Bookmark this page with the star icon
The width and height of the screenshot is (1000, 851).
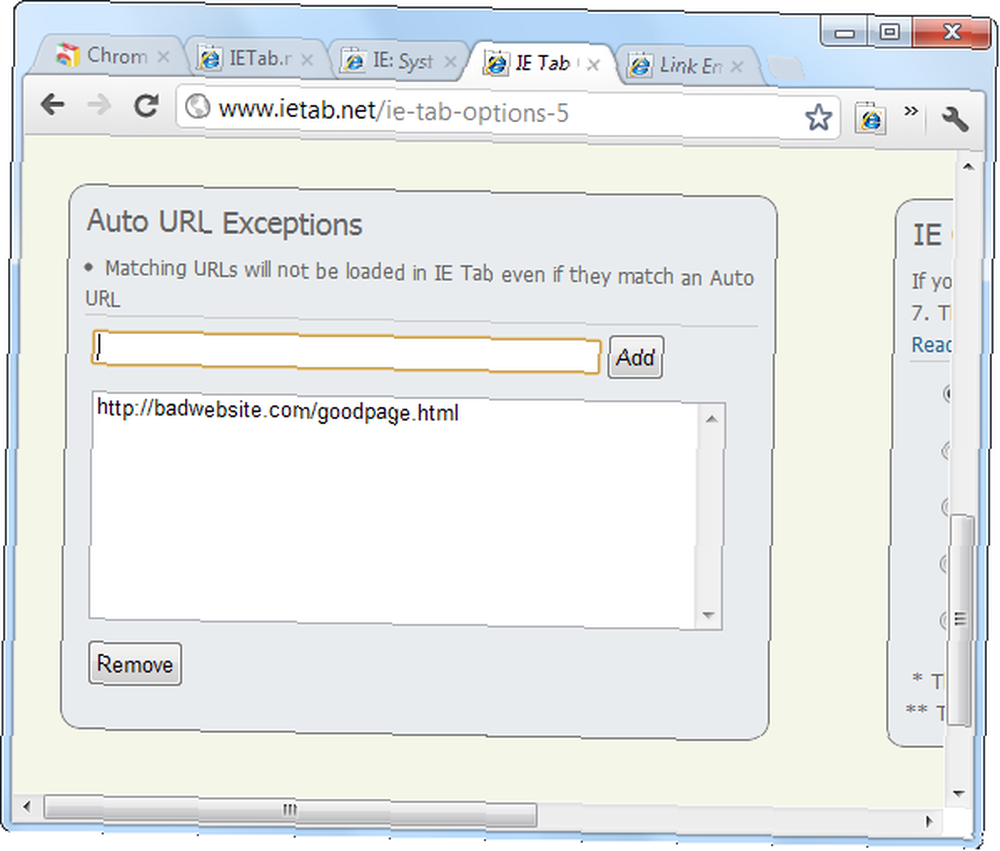point(818,117)
